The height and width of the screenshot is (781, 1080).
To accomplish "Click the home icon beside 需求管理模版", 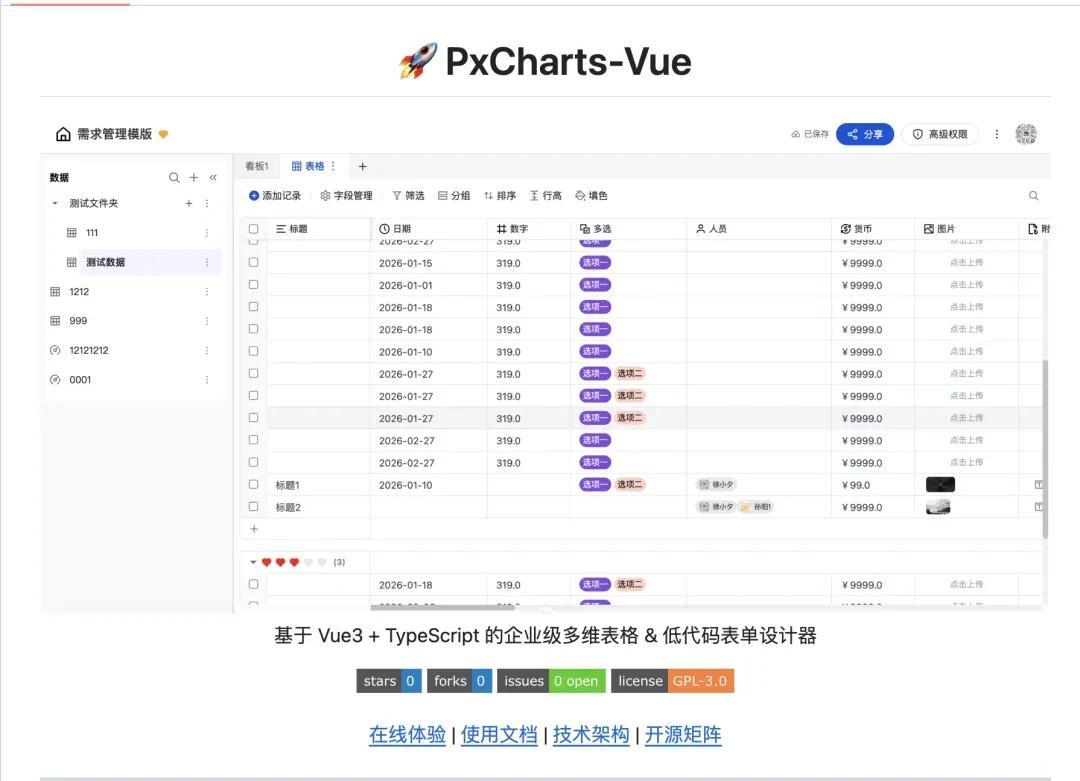I will point(63,134).
